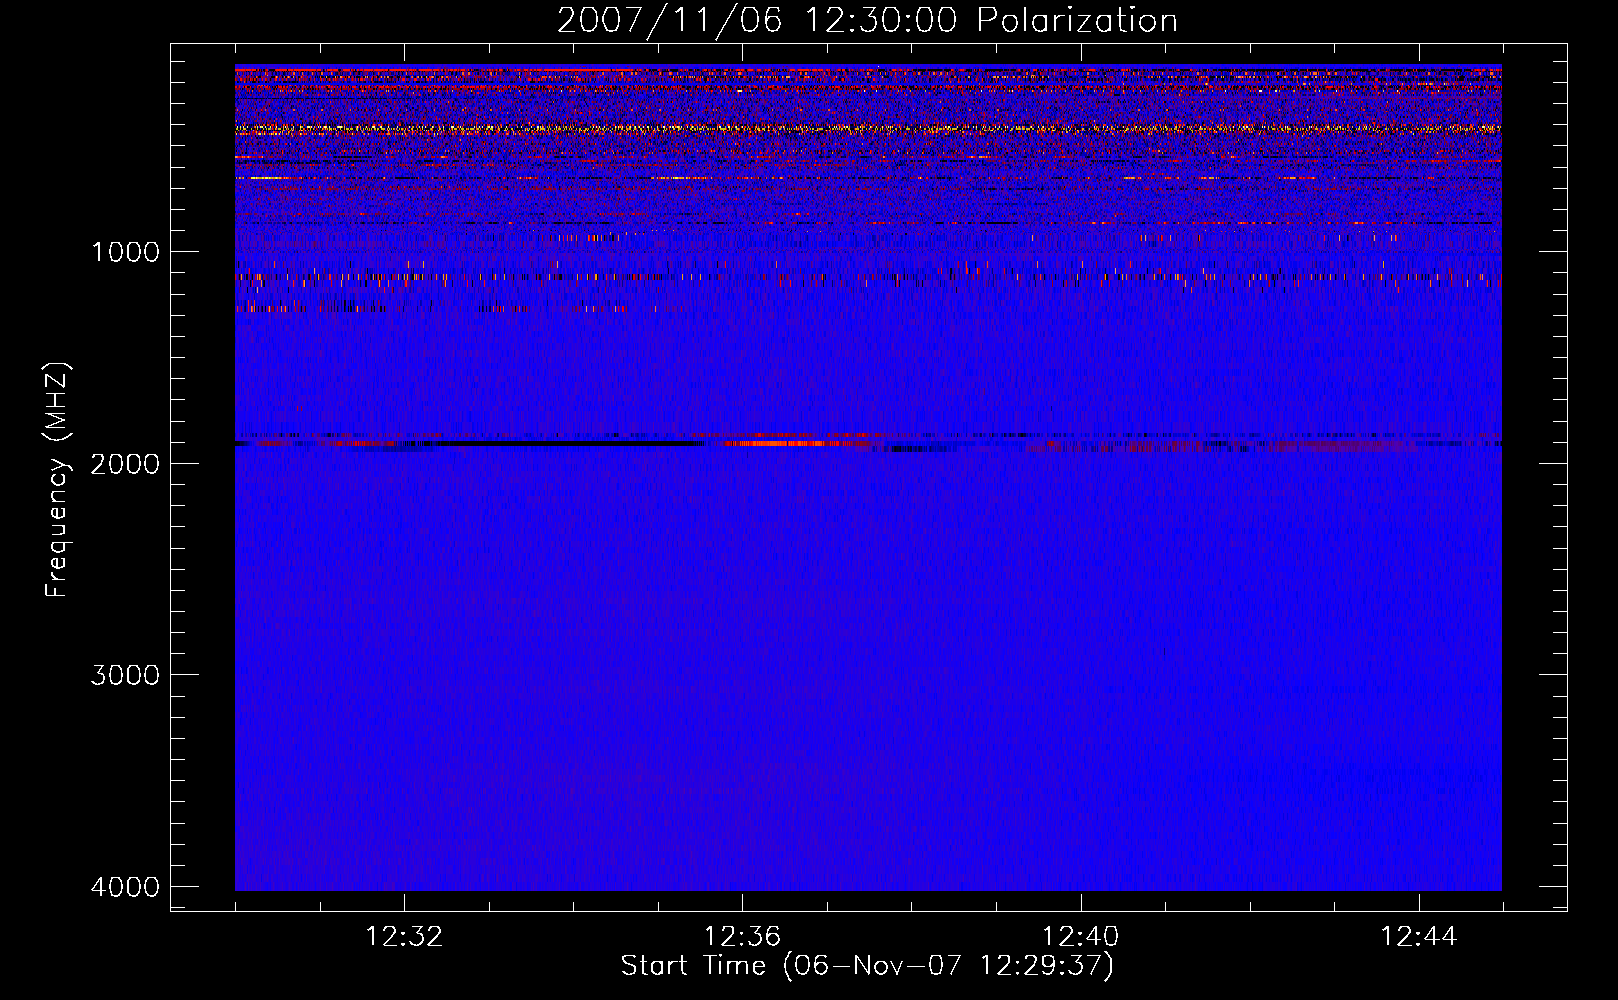Select the 'Frequency (MHZ)' y-axis label
Viewport: 1618px width, 1000px height.
click(x=58, y=480)
